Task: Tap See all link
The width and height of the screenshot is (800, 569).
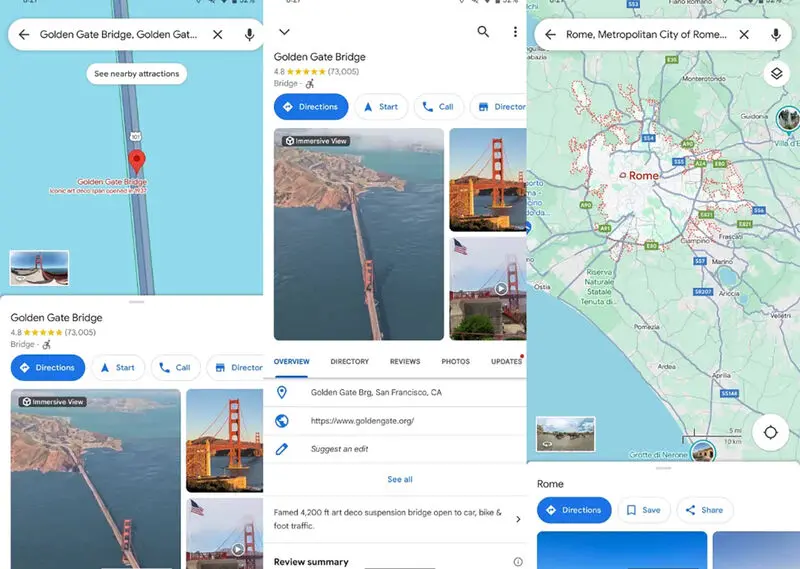Action: click(400, 479)
